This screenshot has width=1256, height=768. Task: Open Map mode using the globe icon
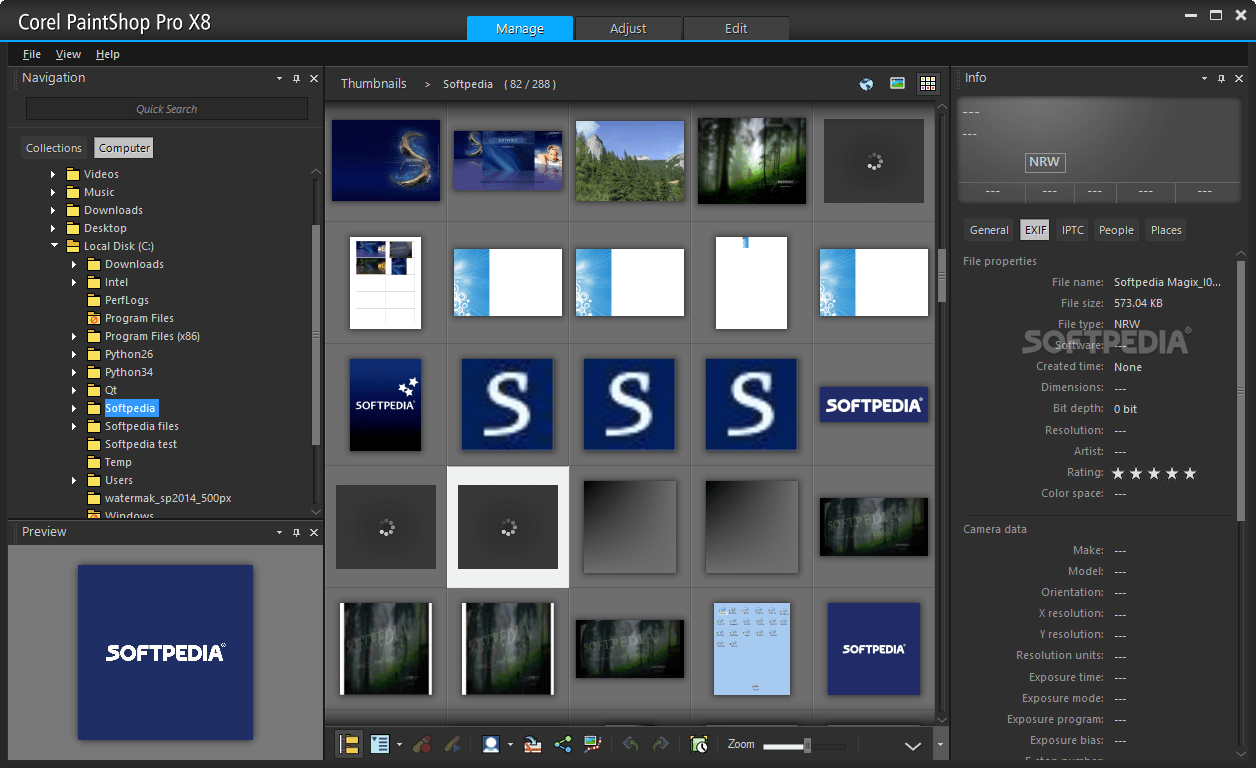point(866,84)
